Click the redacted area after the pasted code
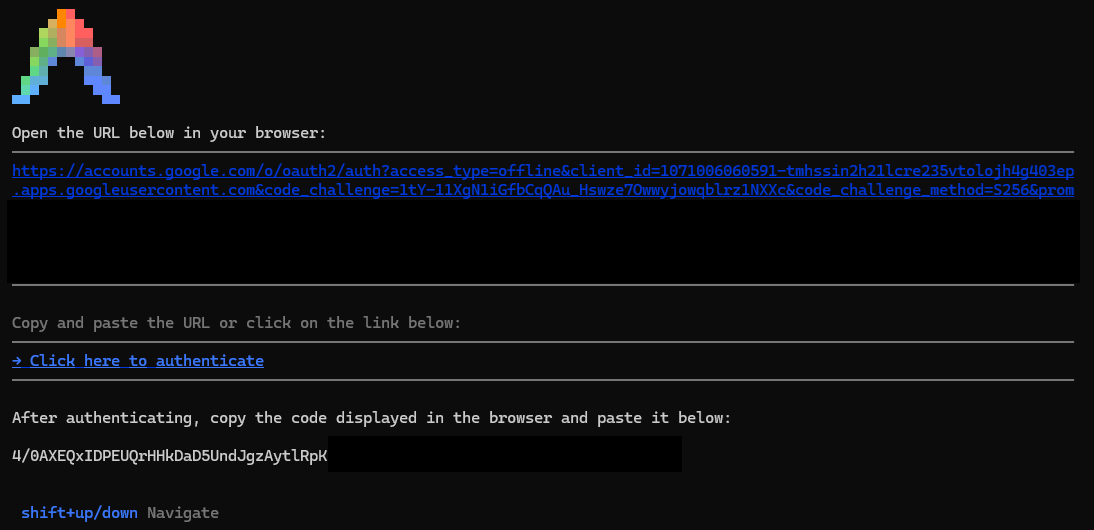 pos(504,454)
